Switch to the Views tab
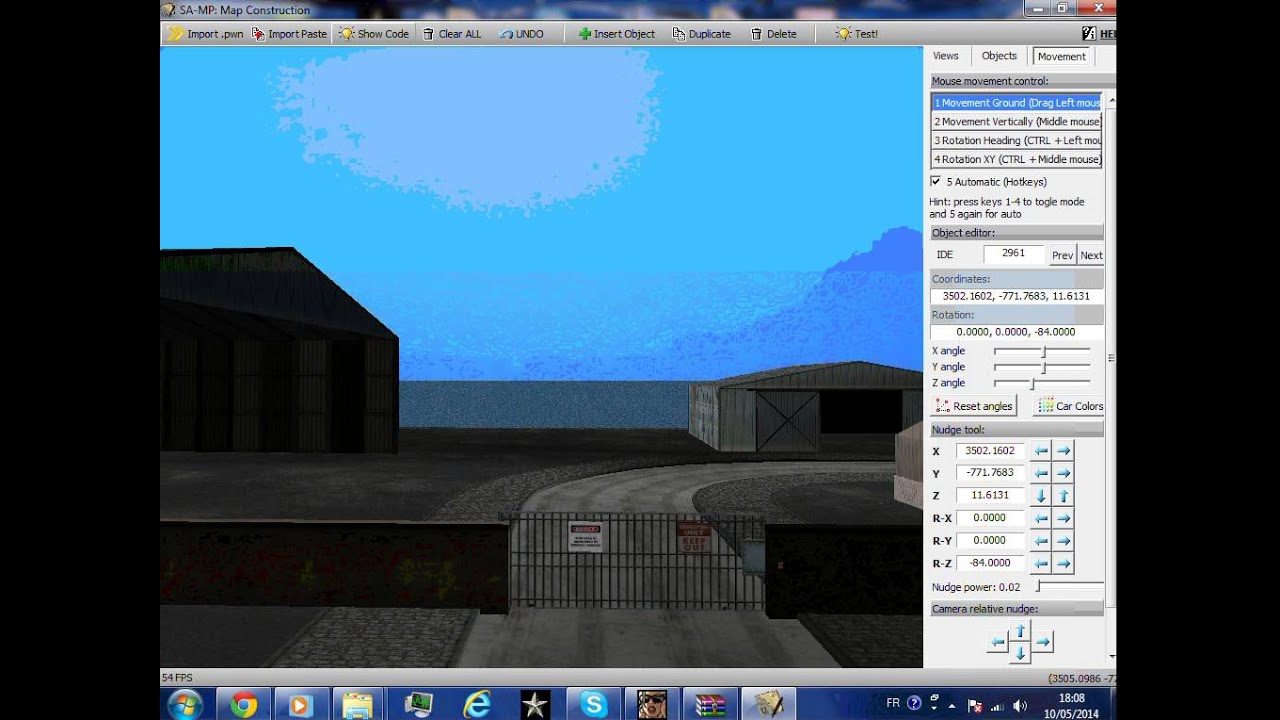 (x=946, y=56)
